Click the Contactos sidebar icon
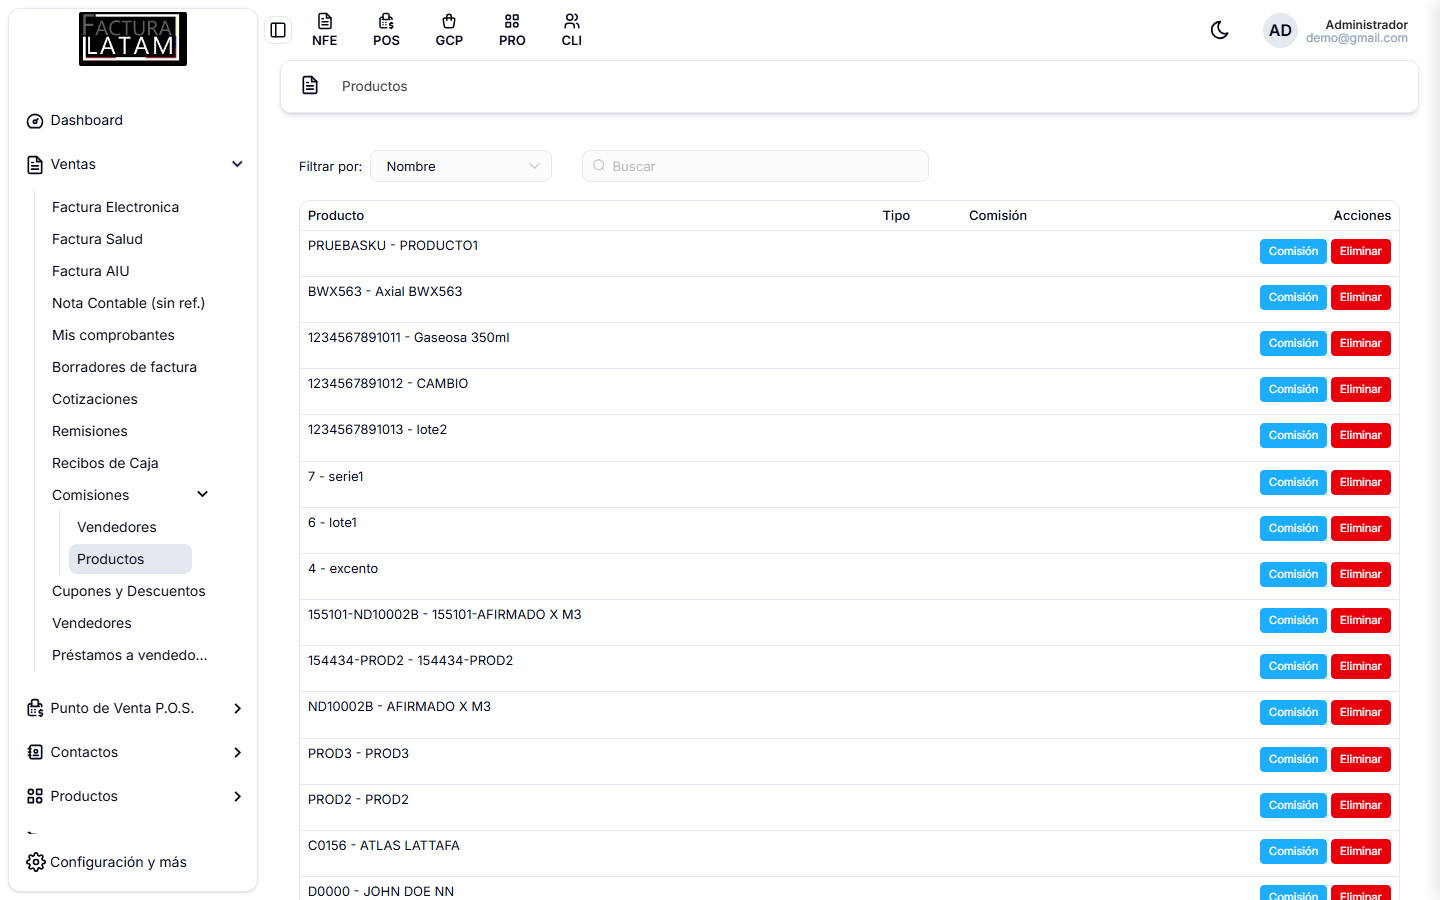 click(x=35, y=752)
